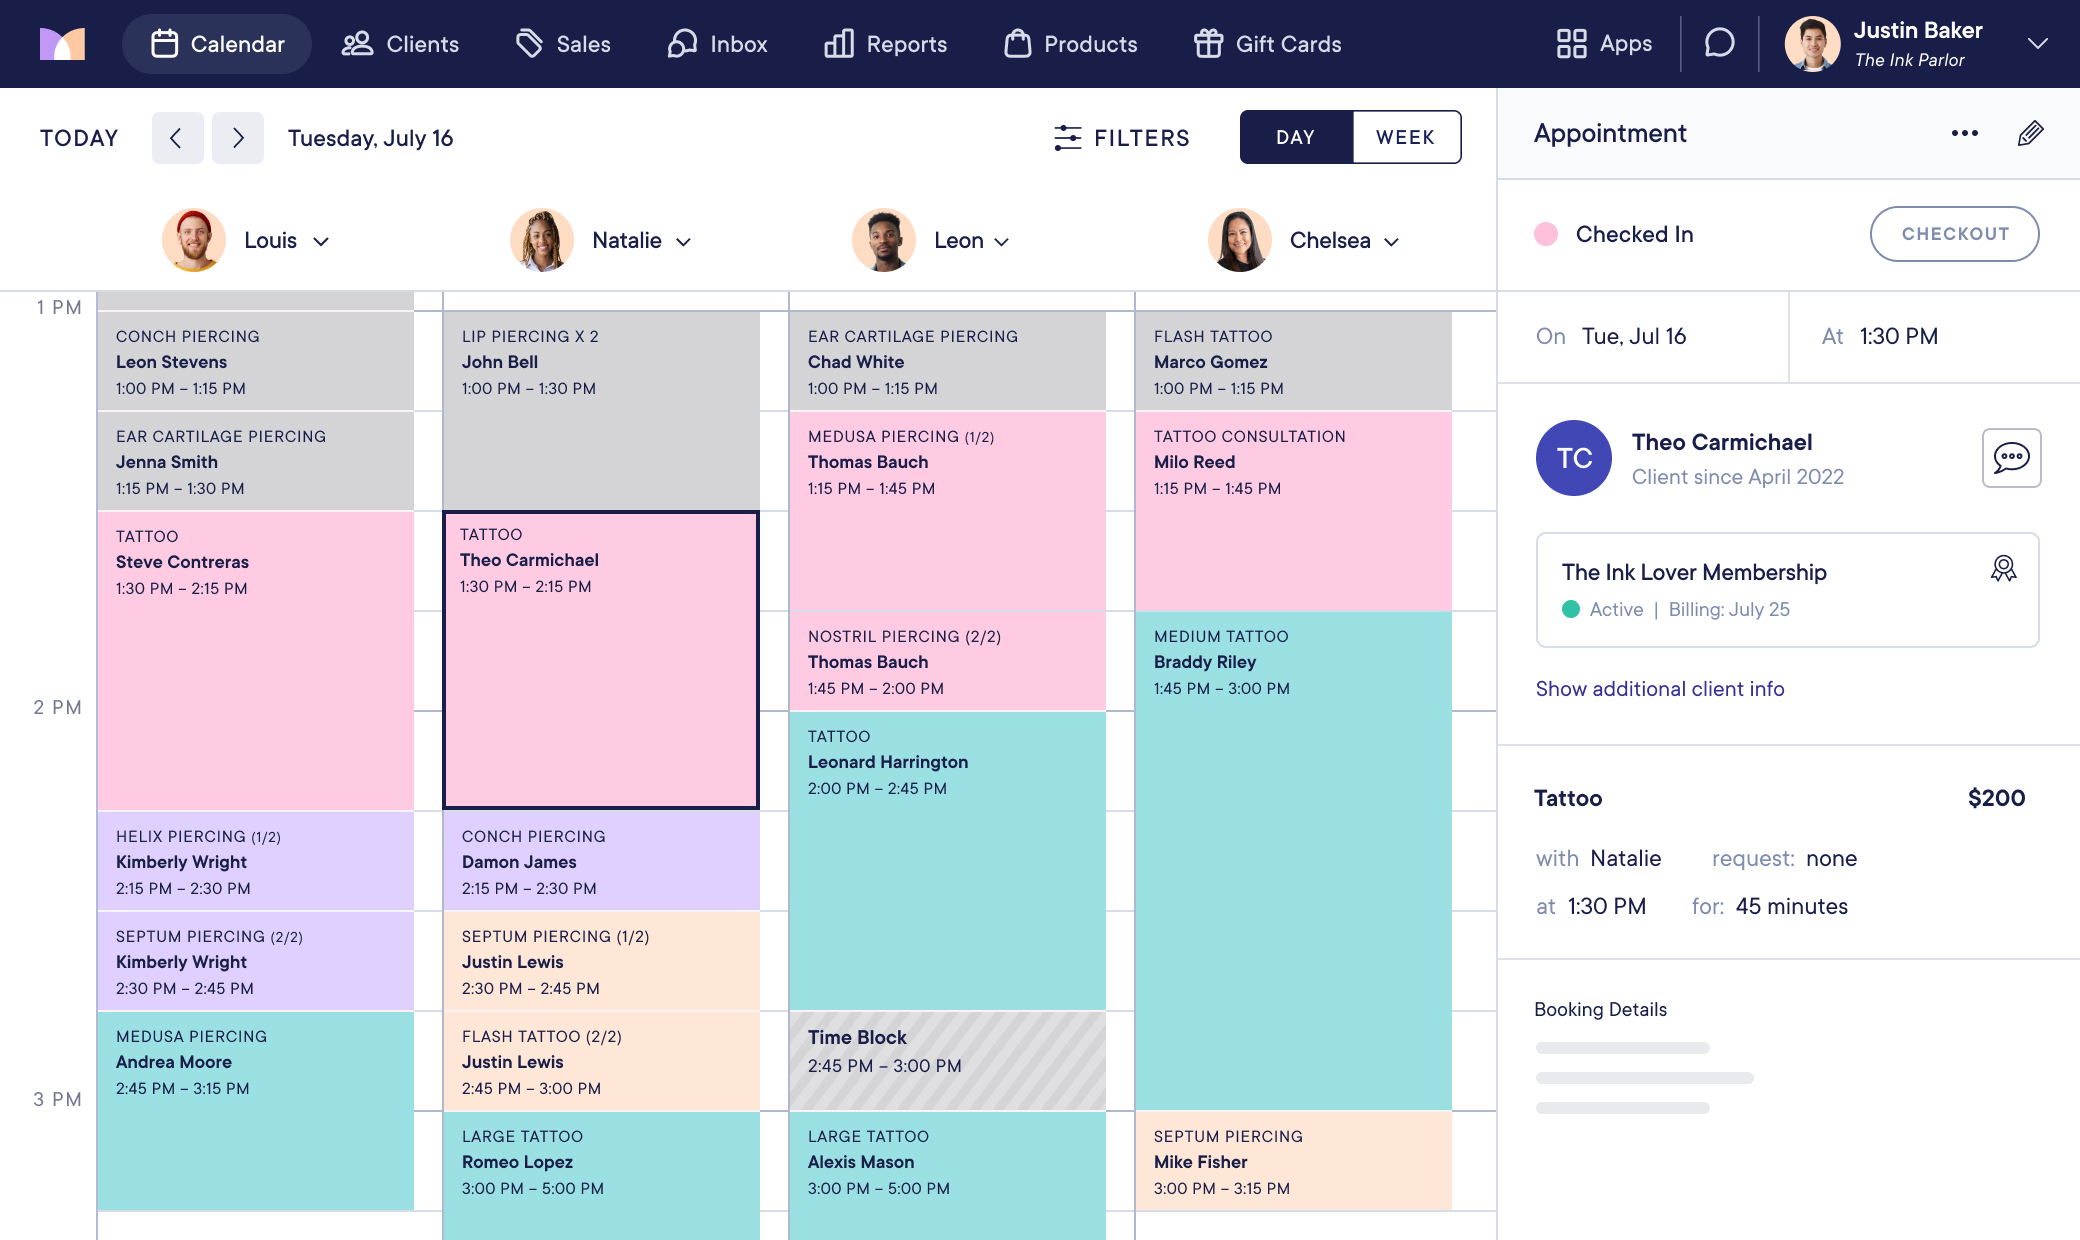Click the Checkout button

pyautogui.click(x=1954, y=234)
